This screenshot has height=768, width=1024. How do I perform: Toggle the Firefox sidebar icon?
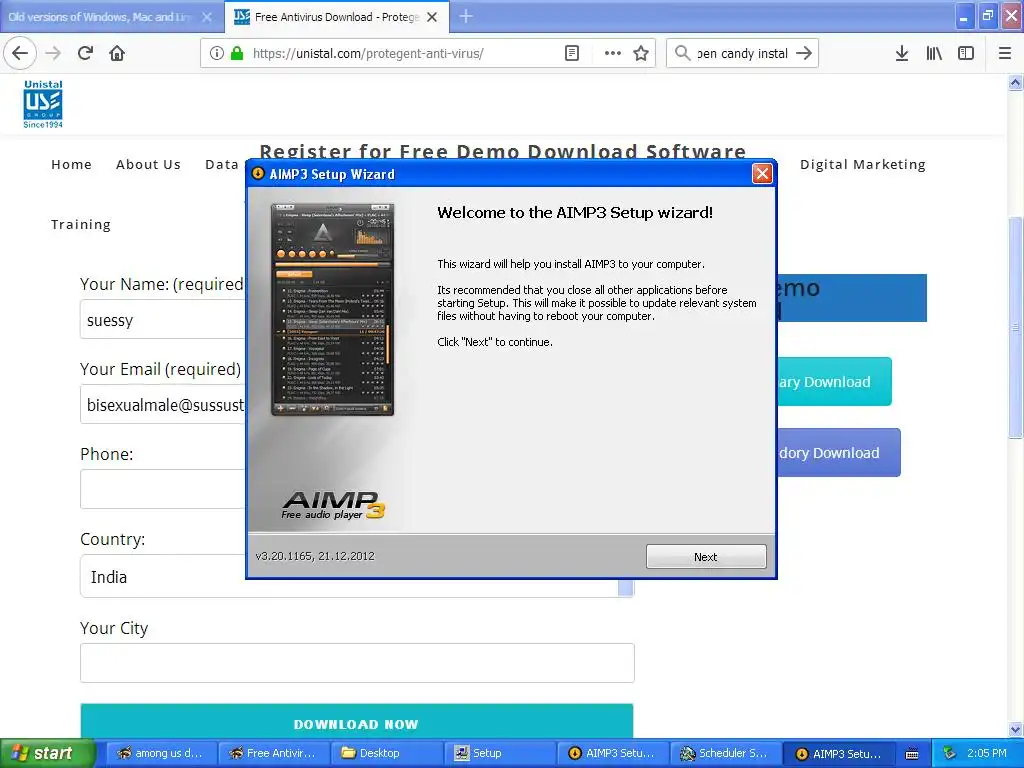(966, 53)
